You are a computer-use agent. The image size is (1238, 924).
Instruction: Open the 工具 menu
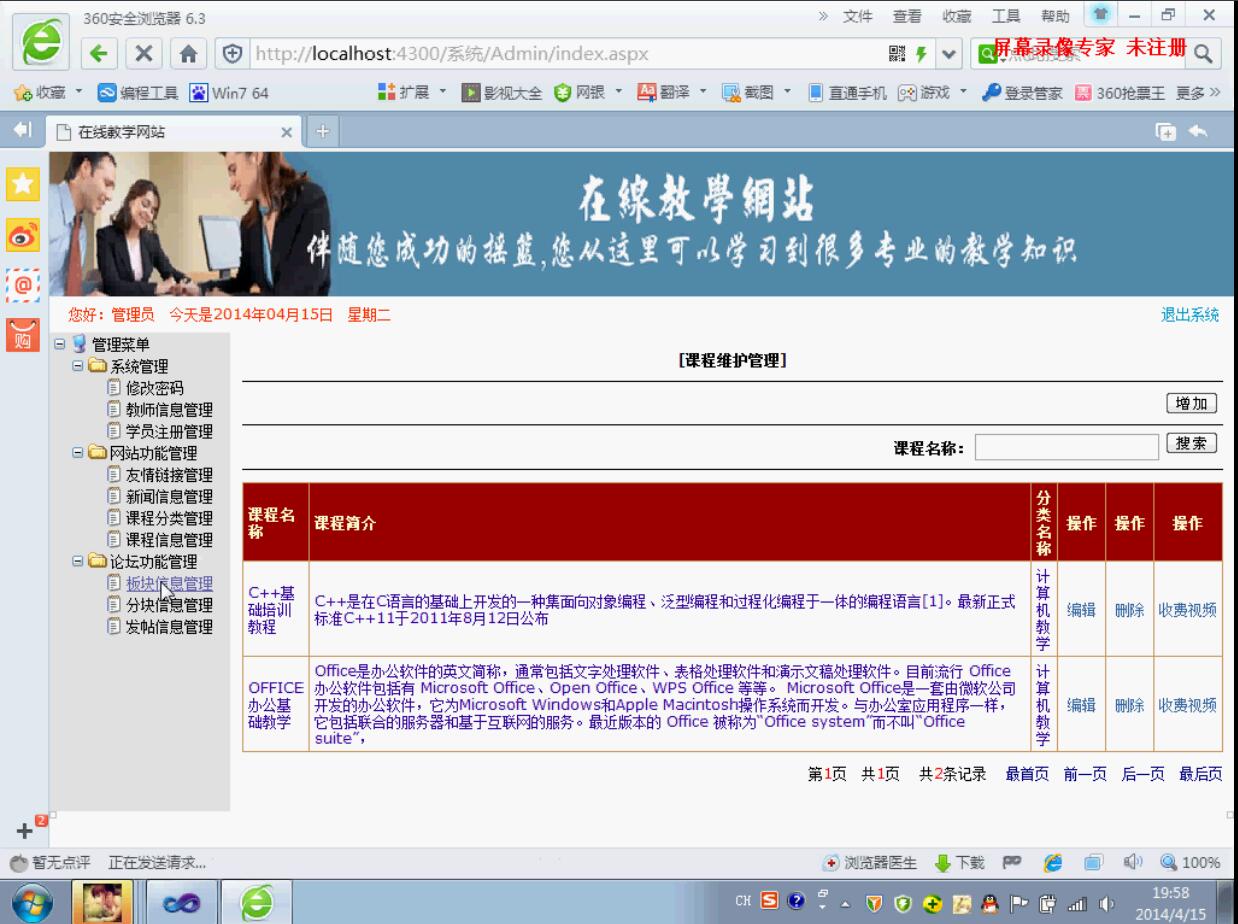tap(1006, 16)
